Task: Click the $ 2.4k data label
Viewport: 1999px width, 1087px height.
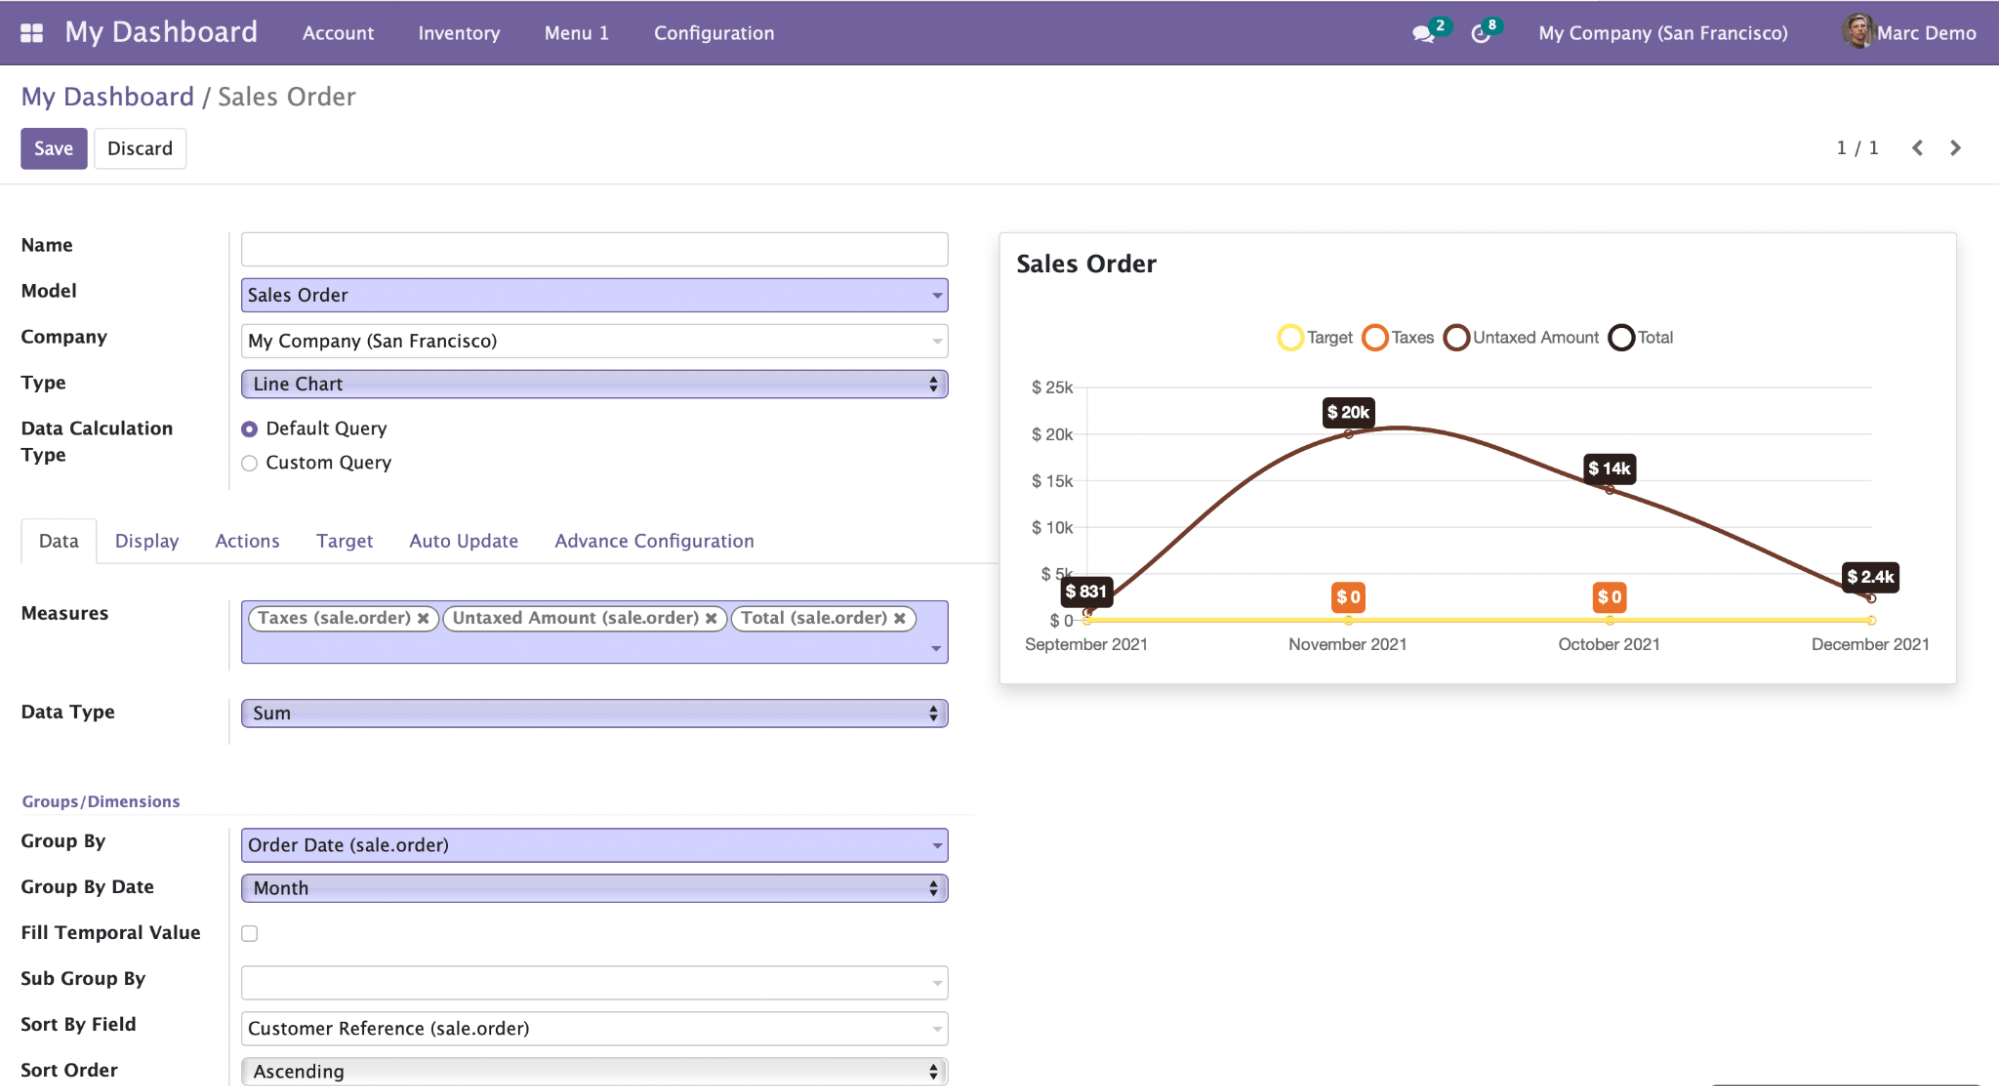Action: (1870, 577)
